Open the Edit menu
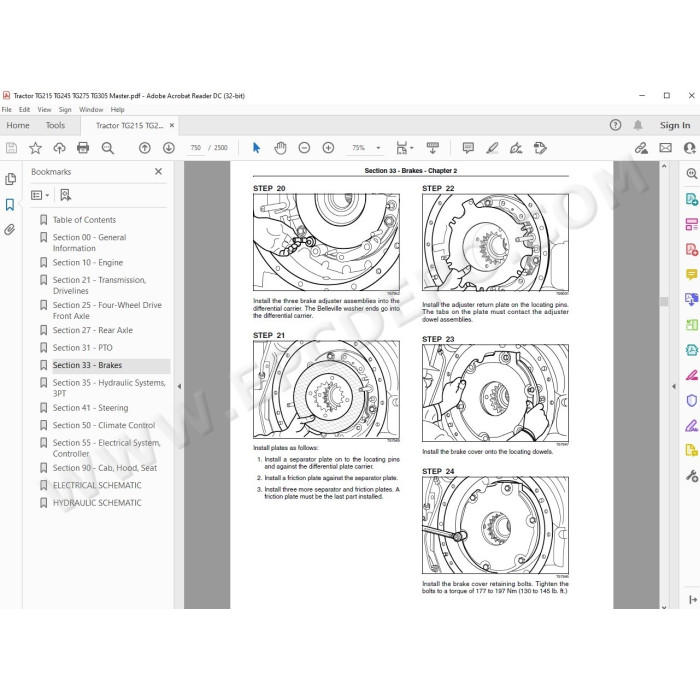This screenshot has height=700, width=700. coord(25,109)
